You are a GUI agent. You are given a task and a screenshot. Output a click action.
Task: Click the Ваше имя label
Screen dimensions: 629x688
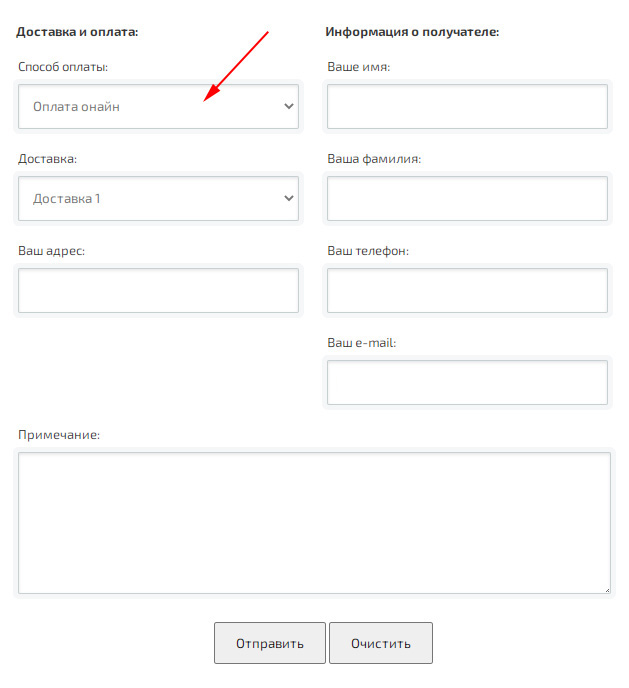tap(358, 67)
